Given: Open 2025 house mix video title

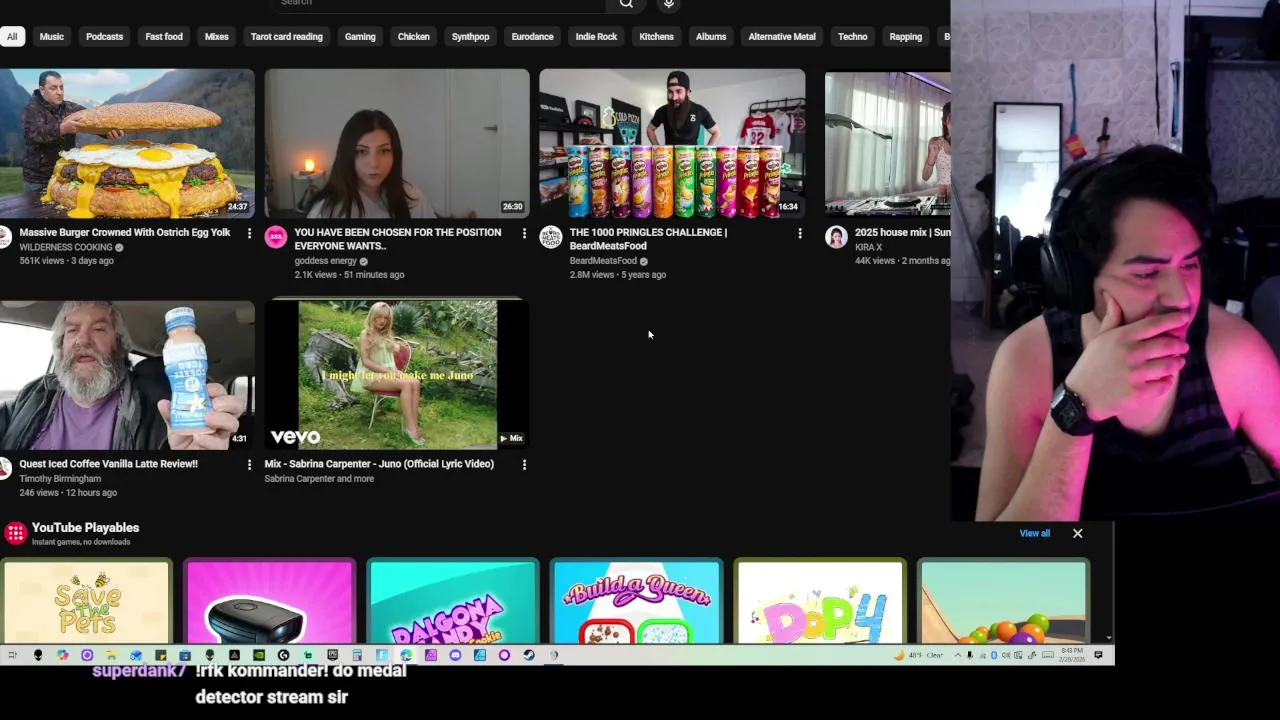Looking at the screenshot, I should tap(902, 232).
